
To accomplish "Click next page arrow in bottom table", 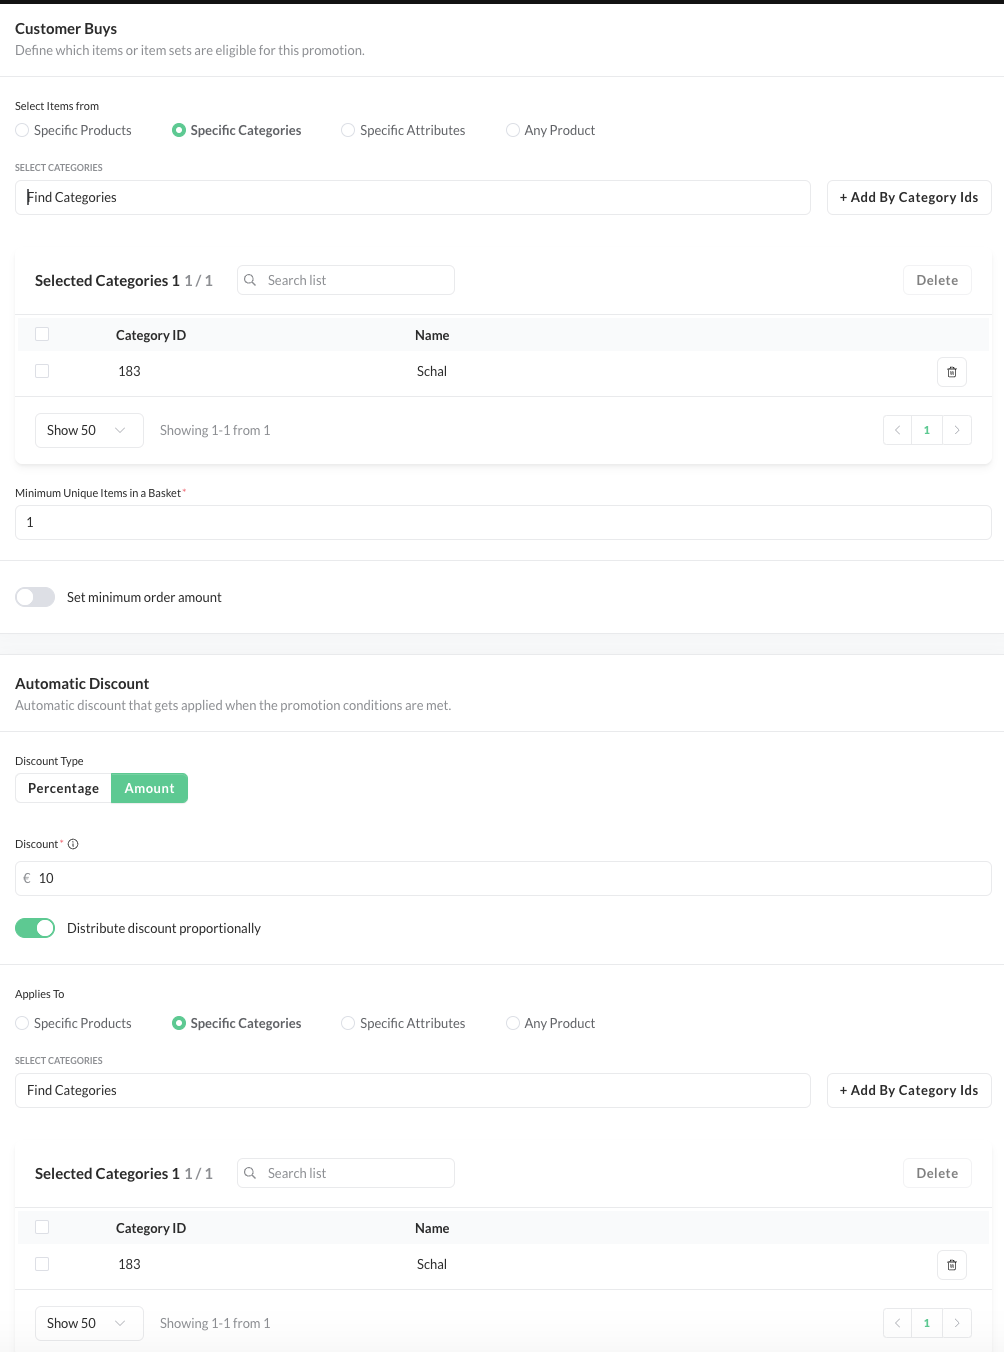I will pyautogui.click(x=957, y=1323).
